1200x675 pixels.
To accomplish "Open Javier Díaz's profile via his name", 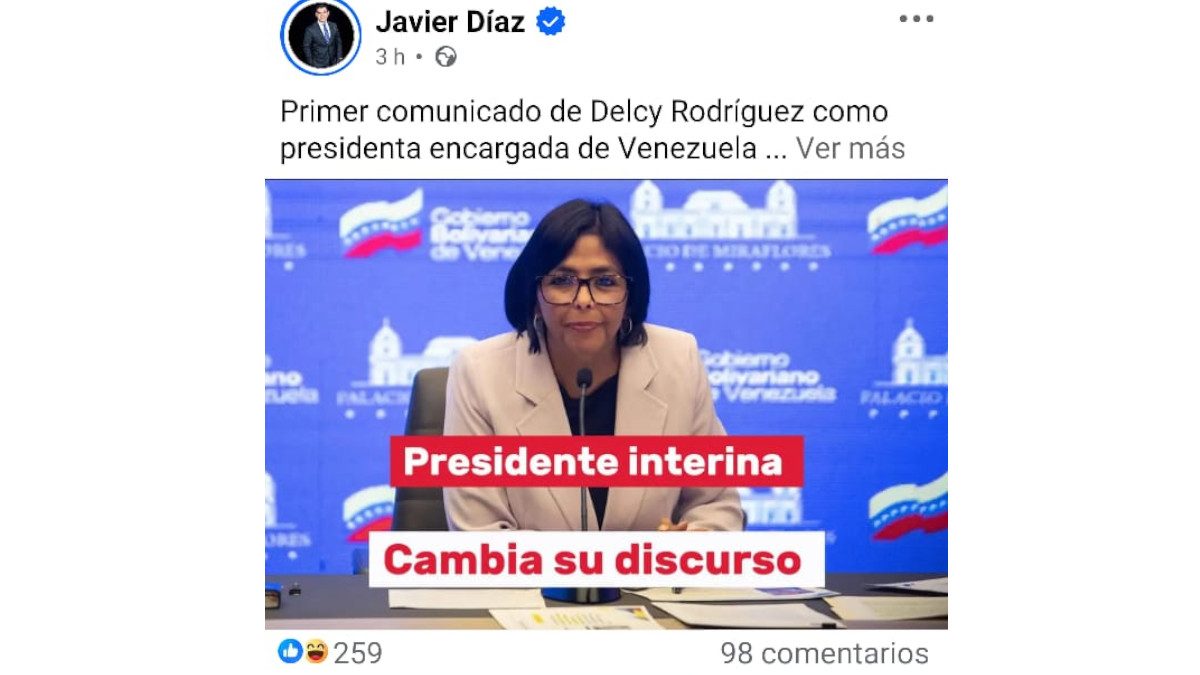I will point(450,21).
